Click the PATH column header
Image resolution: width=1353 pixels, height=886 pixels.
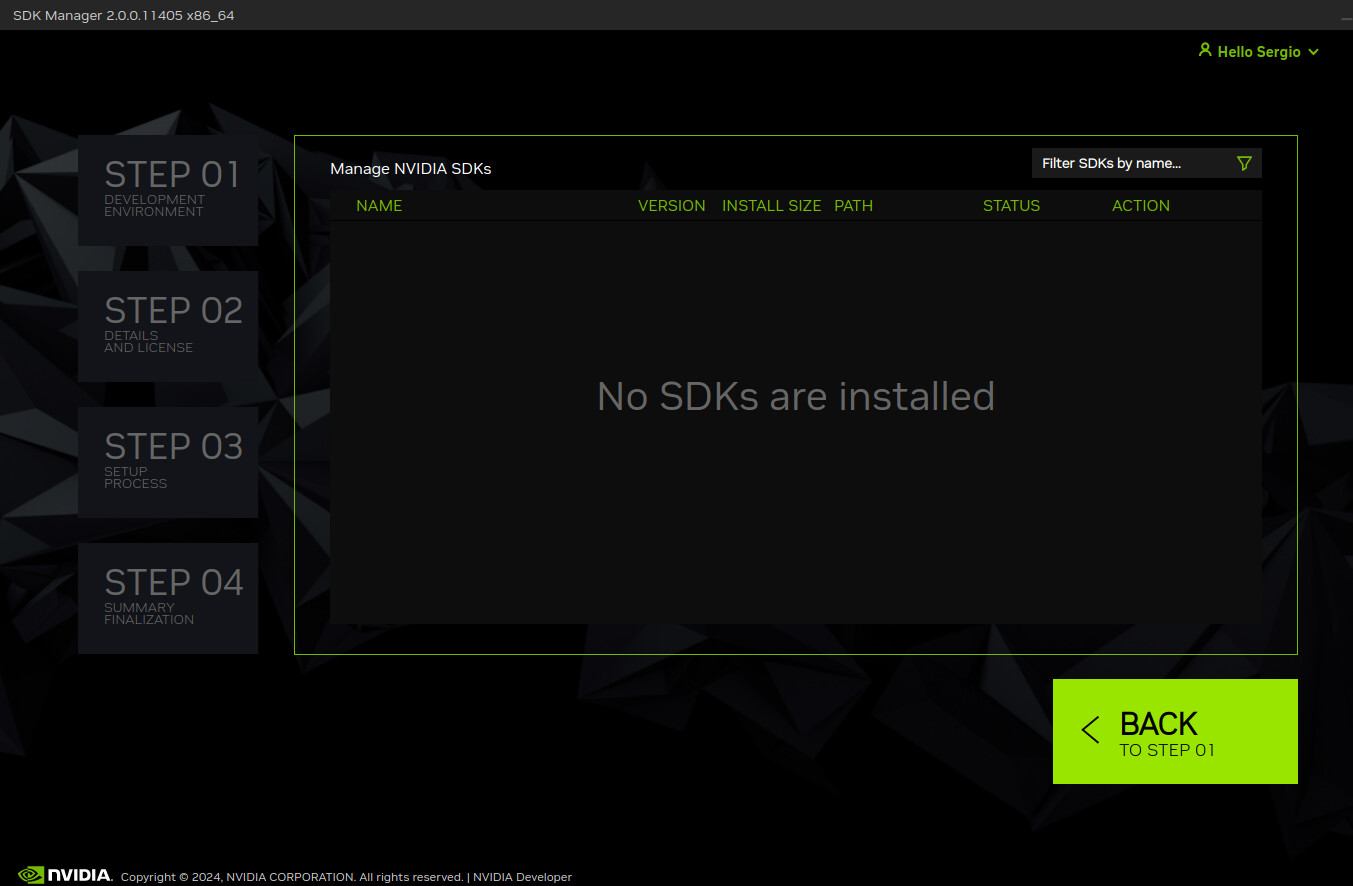tap(853, 206)
